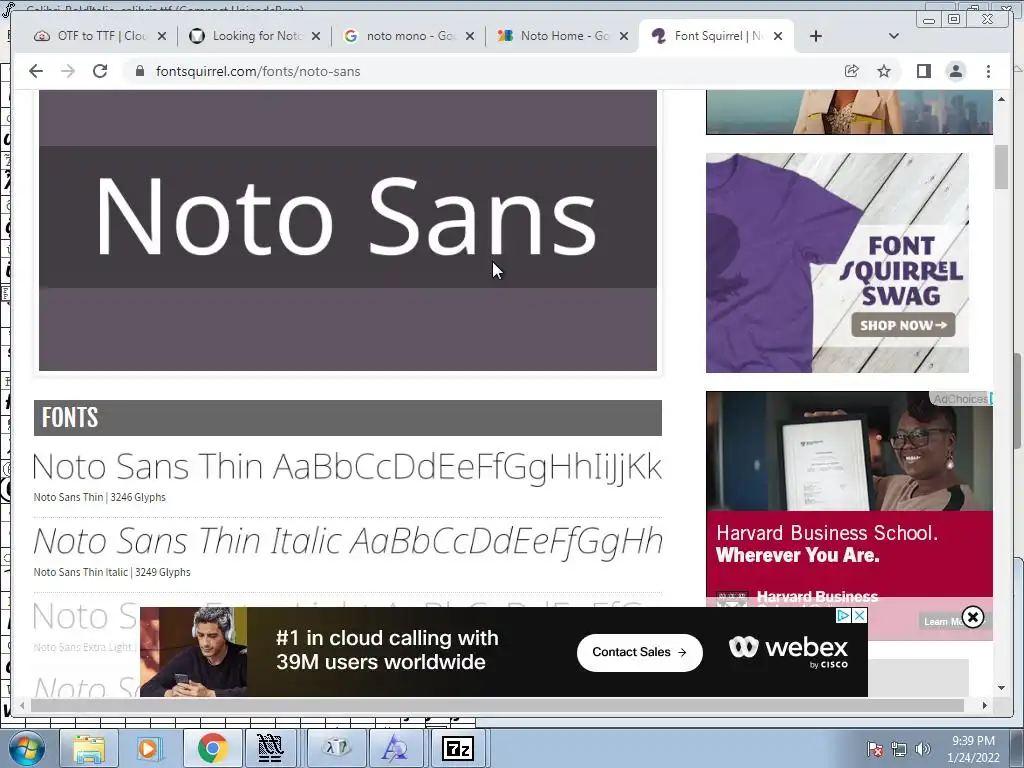Open the Webex ad info triangle

(x=844, y=615)
